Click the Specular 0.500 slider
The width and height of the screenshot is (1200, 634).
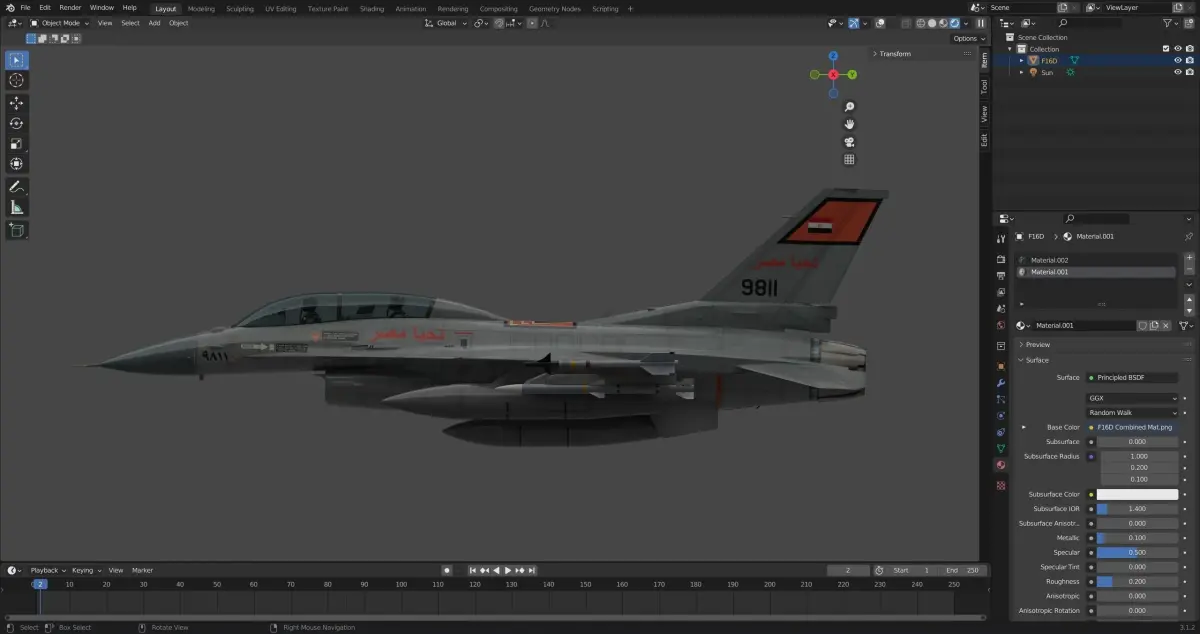1138,552
